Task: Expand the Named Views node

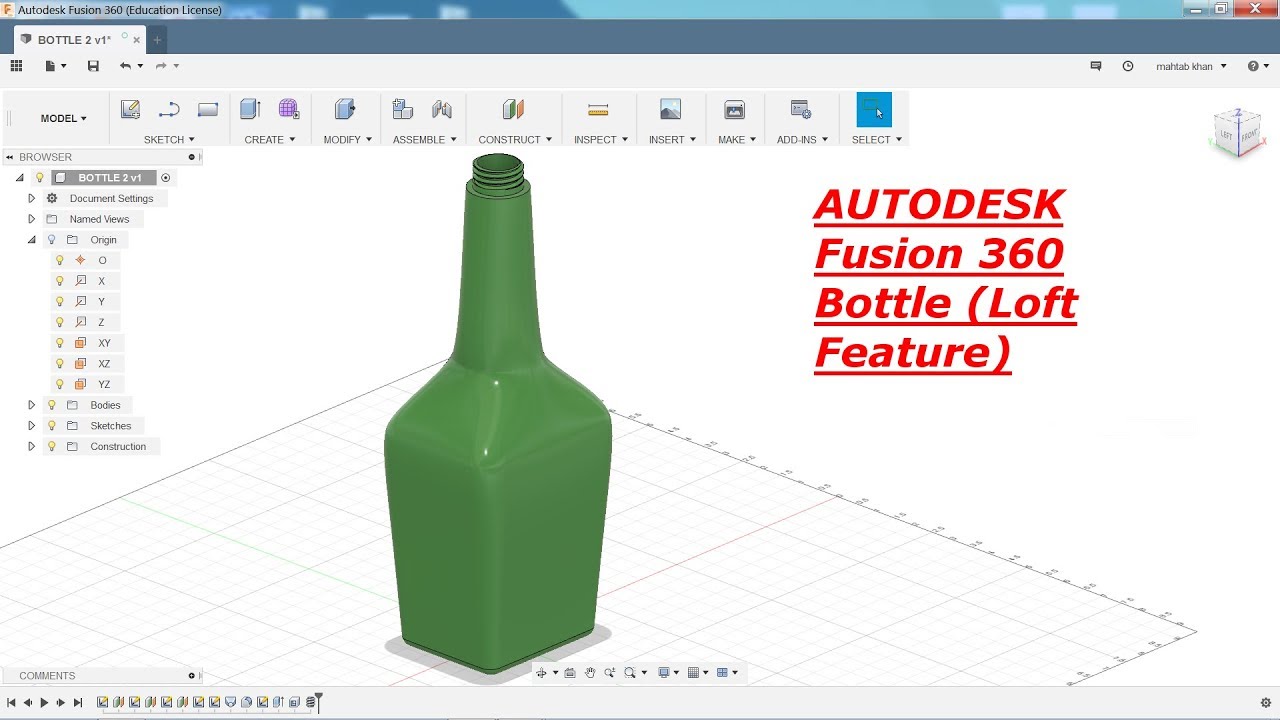Action: [x=31, y=219]
